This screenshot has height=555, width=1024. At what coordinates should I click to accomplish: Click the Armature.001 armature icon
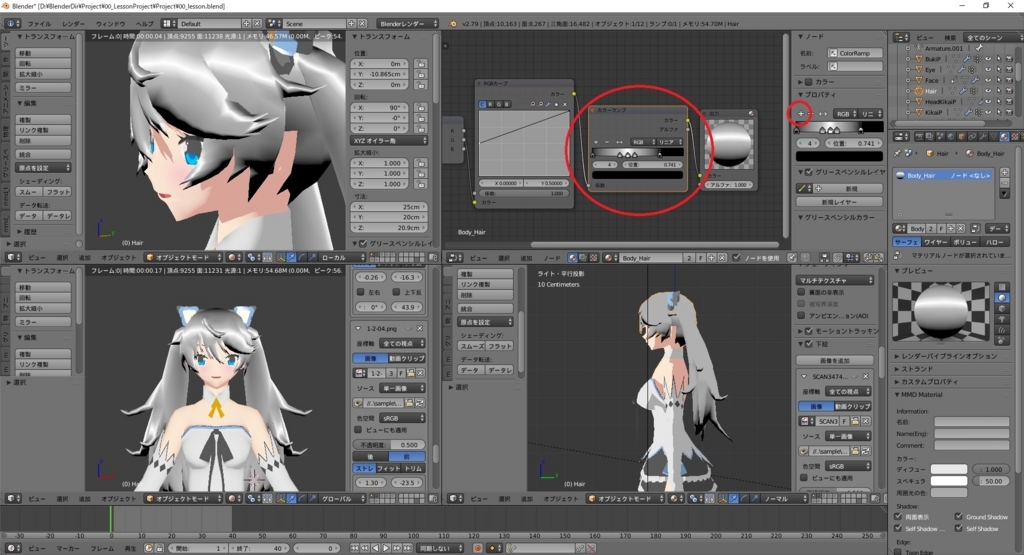[919, 48]
